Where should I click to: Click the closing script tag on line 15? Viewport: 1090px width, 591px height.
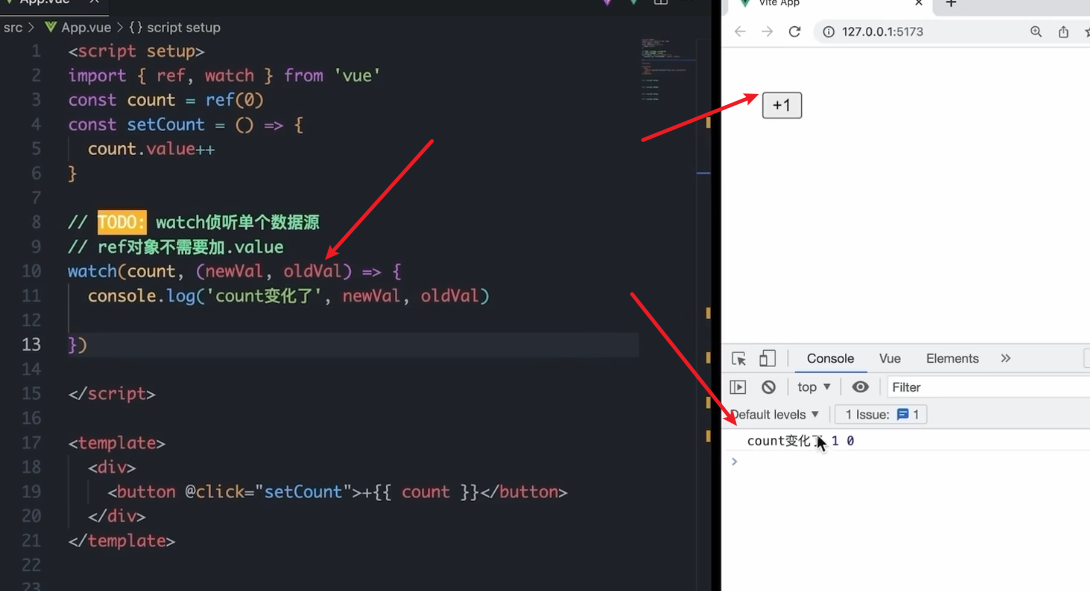(x=111, y=394)
